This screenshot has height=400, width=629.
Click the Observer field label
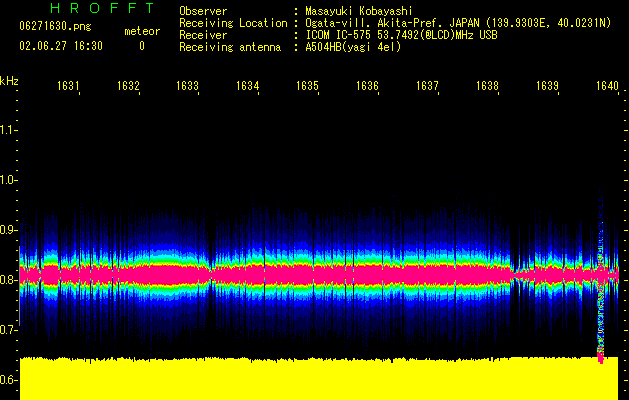[203, 11]
